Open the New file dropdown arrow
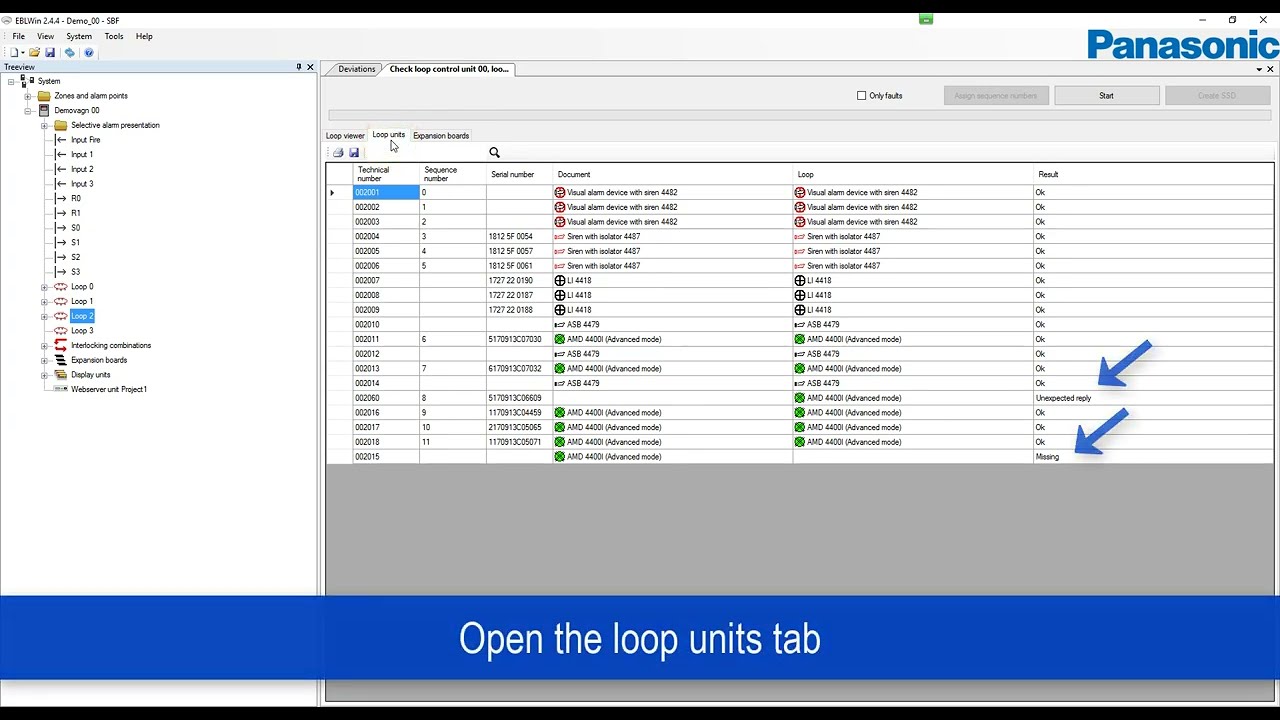 (23, 53)
